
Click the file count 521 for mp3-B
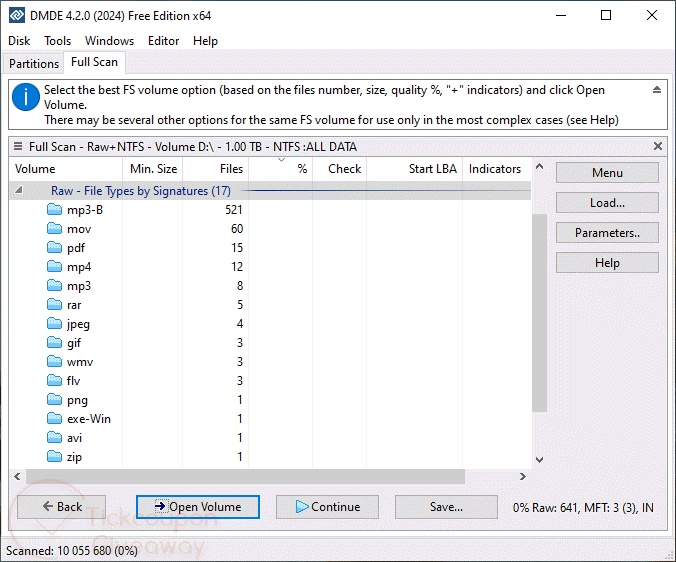[234, 210]
